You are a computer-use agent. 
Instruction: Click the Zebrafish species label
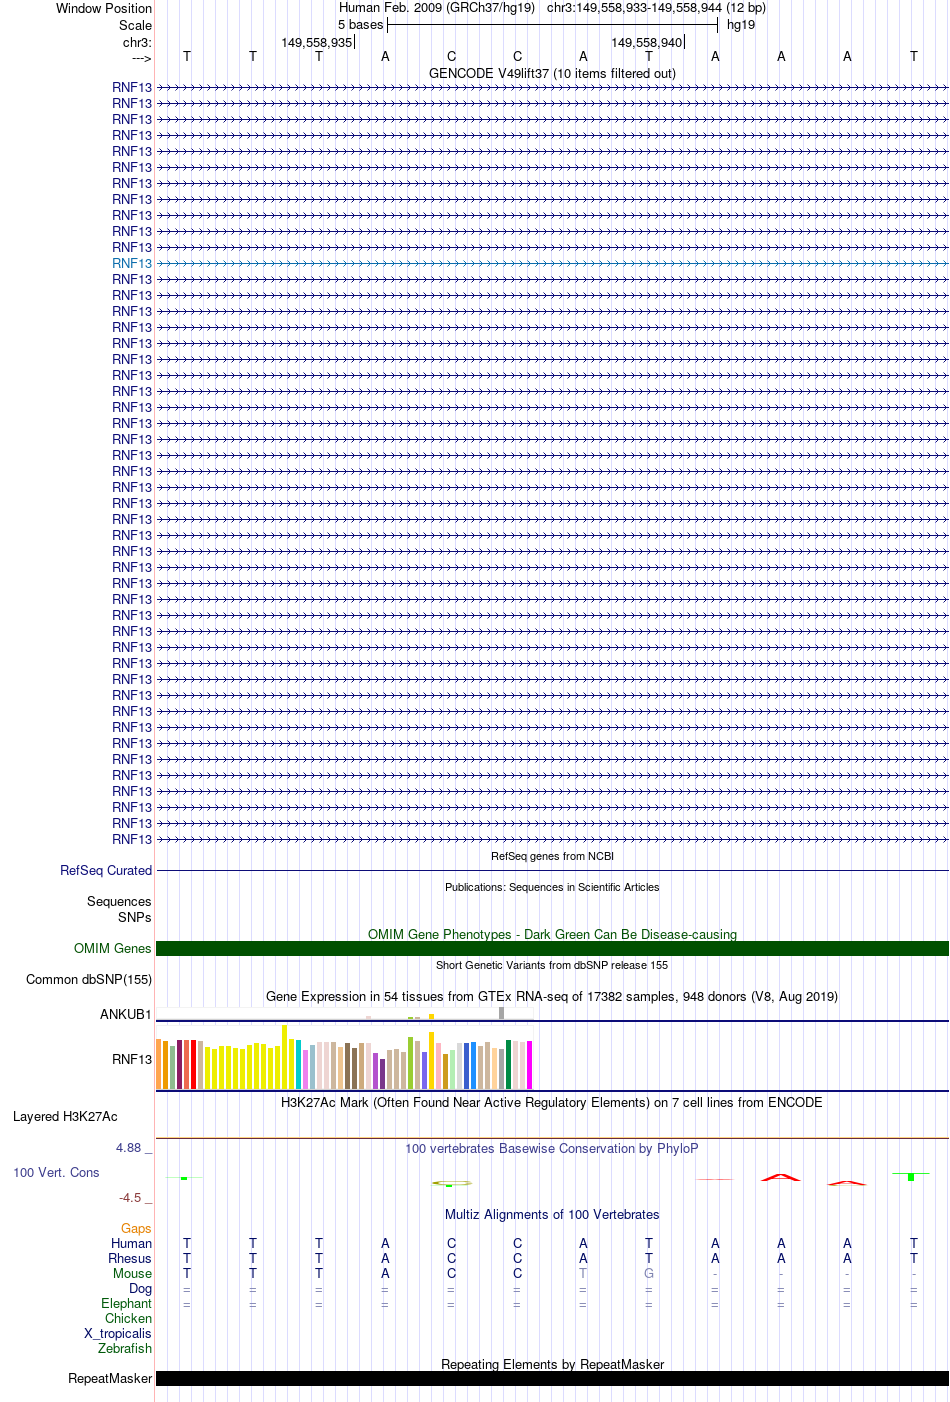pyautogui.click(x=125, y=1349)
